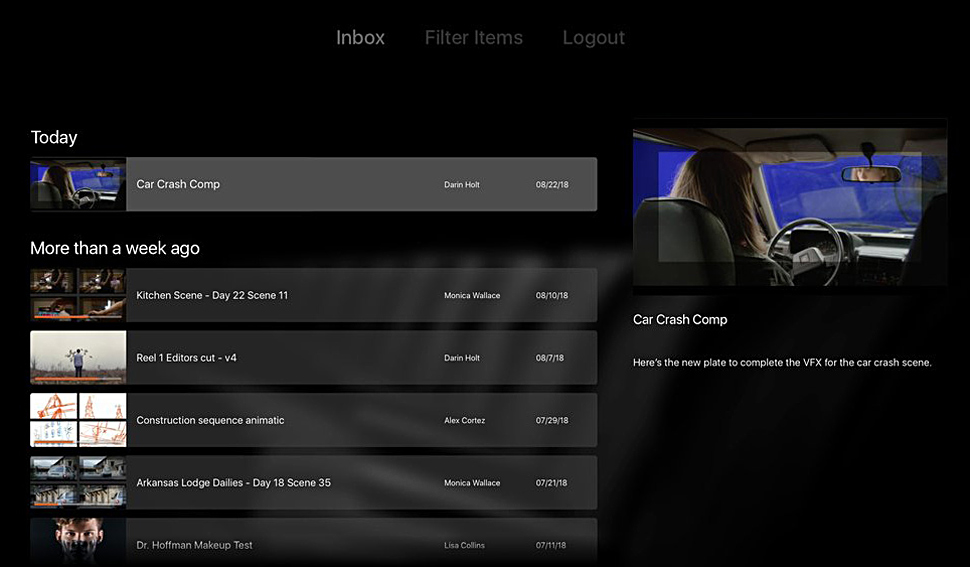Image resolution: width=970 pixels, height=567 pixels.
Task: Click date 08/22/18
Action: click(552, 185)
